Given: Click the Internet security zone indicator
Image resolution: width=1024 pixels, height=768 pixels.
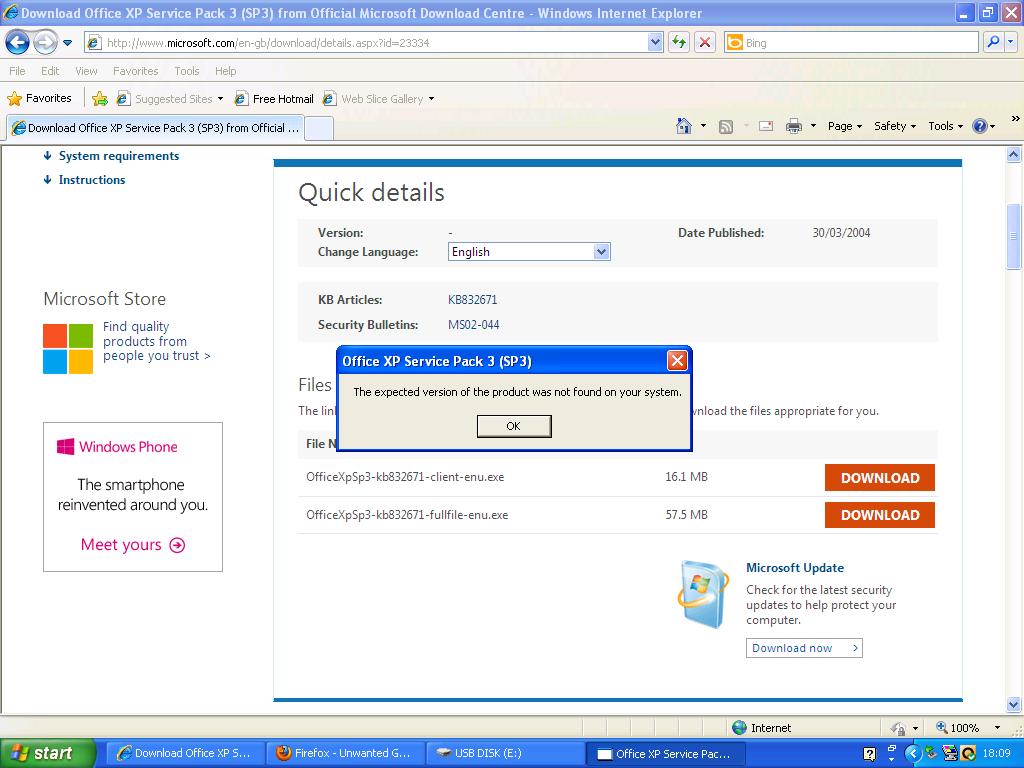Looking at the screenshot, I should 761,728.
